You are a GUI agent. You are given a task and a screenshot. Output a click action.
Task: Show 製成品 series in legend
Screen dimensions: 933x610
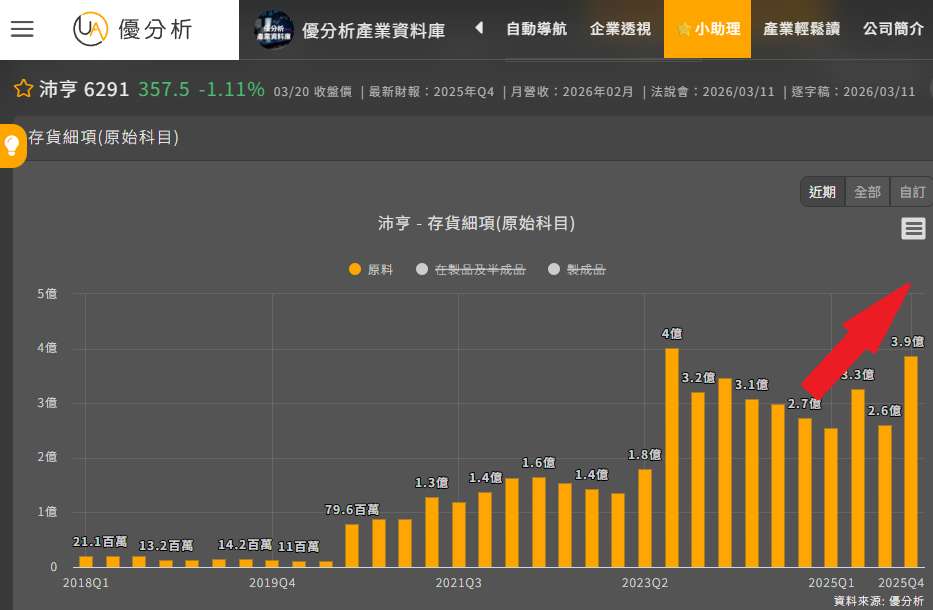coord(577,269)
